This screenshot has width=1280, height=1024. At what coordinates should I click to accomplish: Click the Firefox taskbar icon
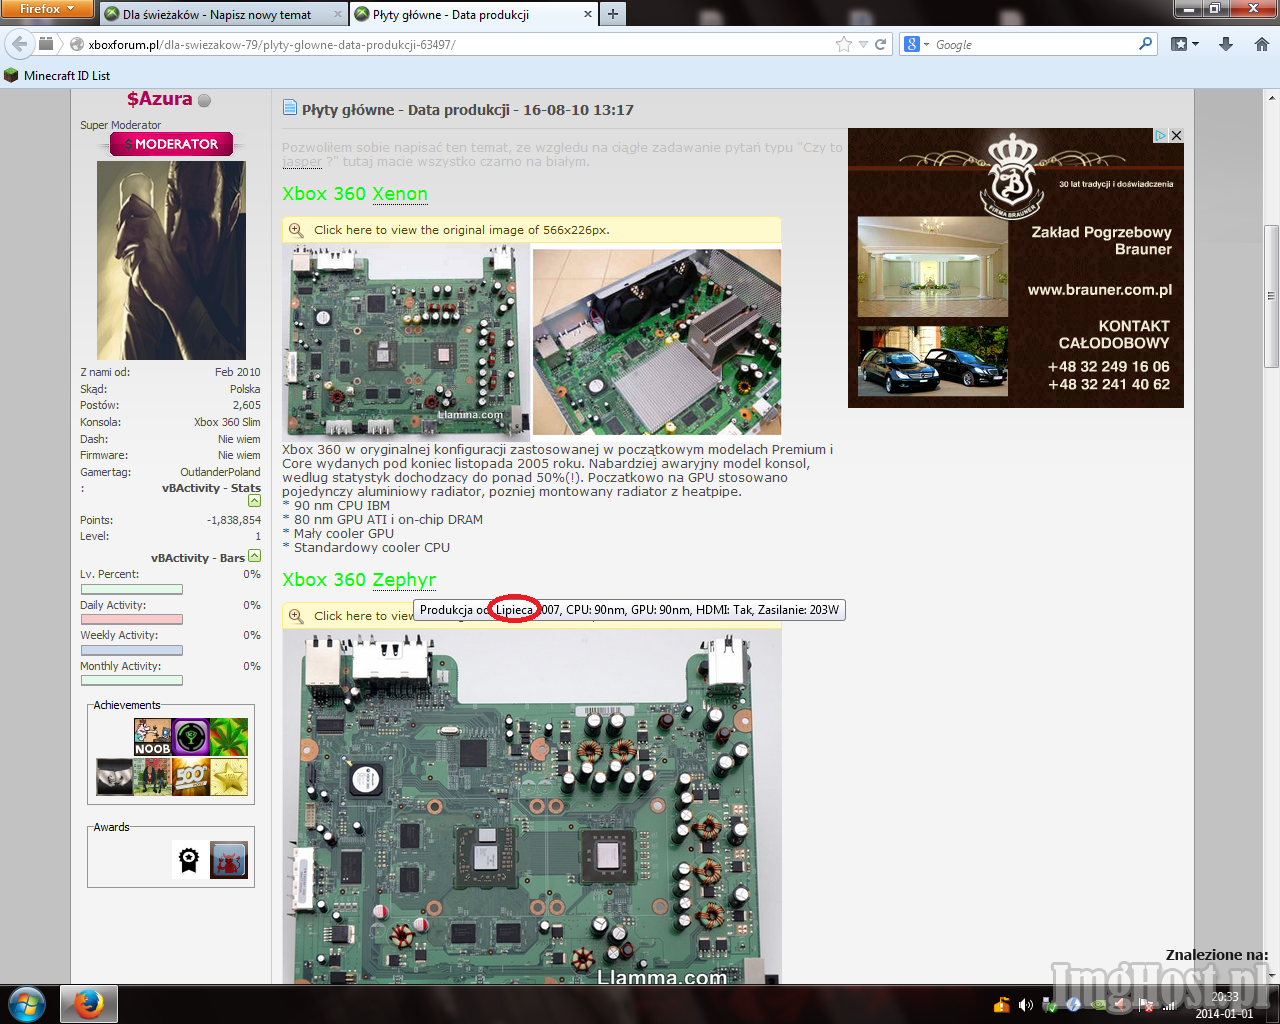coord(88,1004)
